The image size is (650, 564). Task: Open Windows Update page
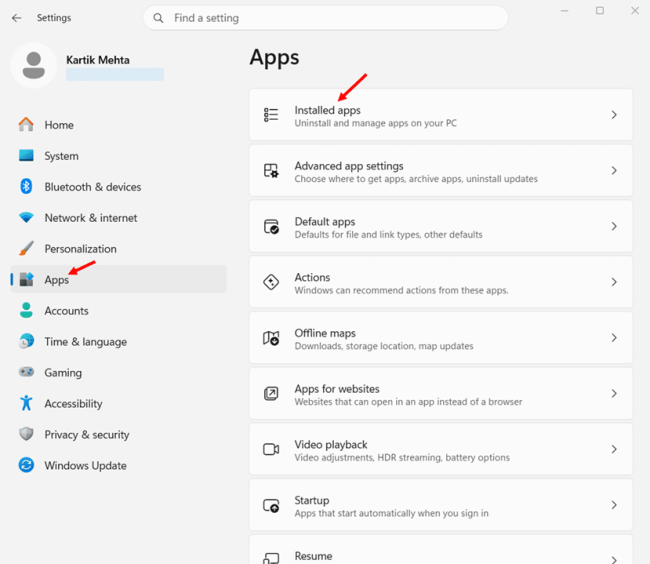119,465
